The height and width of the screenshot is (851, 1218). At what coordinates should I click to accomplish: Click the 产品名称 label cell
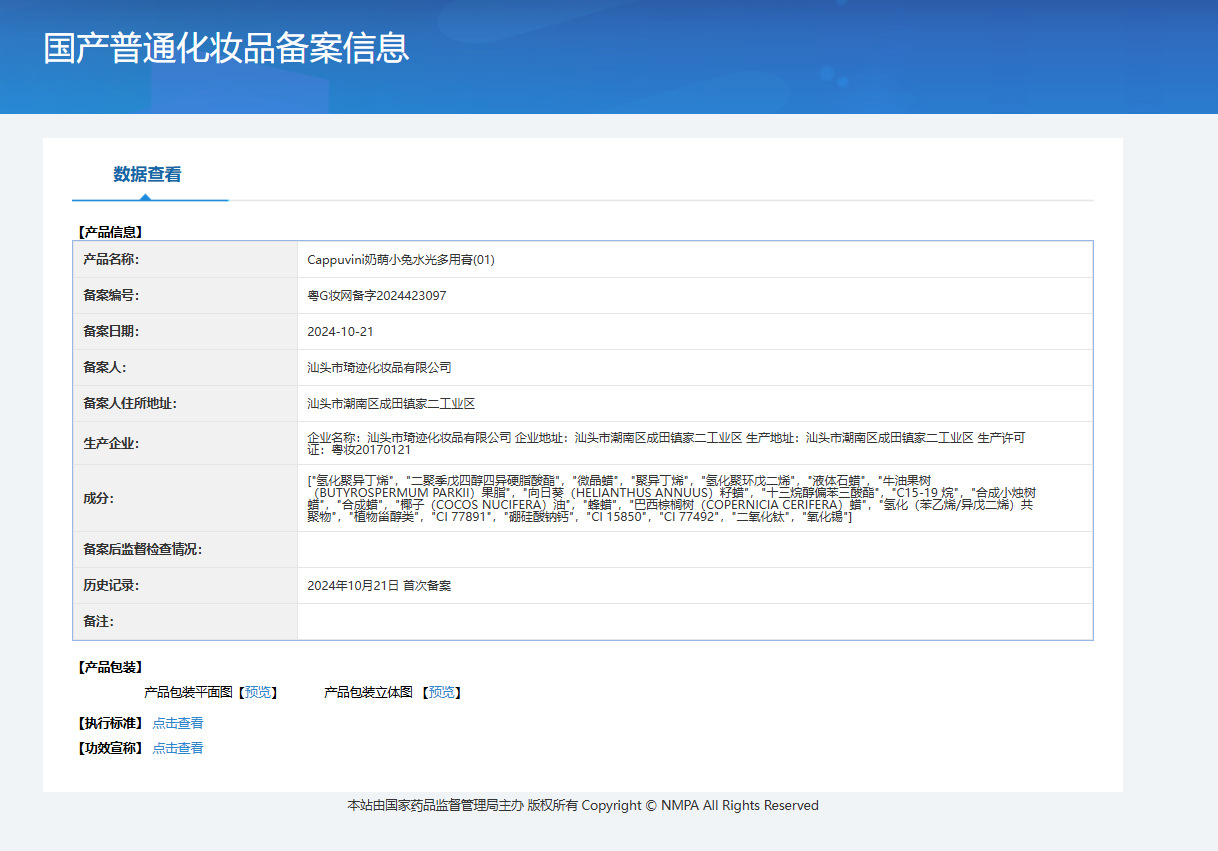pos(185,260)
